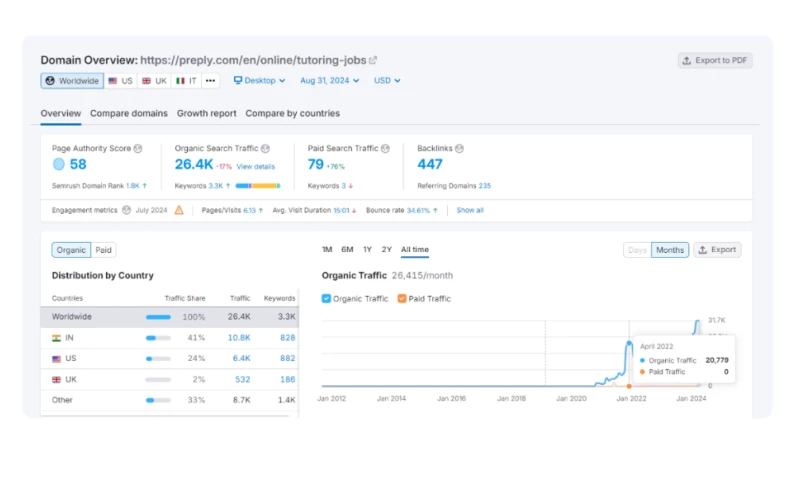This screenshot has width=800, height=480.
Task: Open the Desktop device dropdown
Action: pos(259,81)
